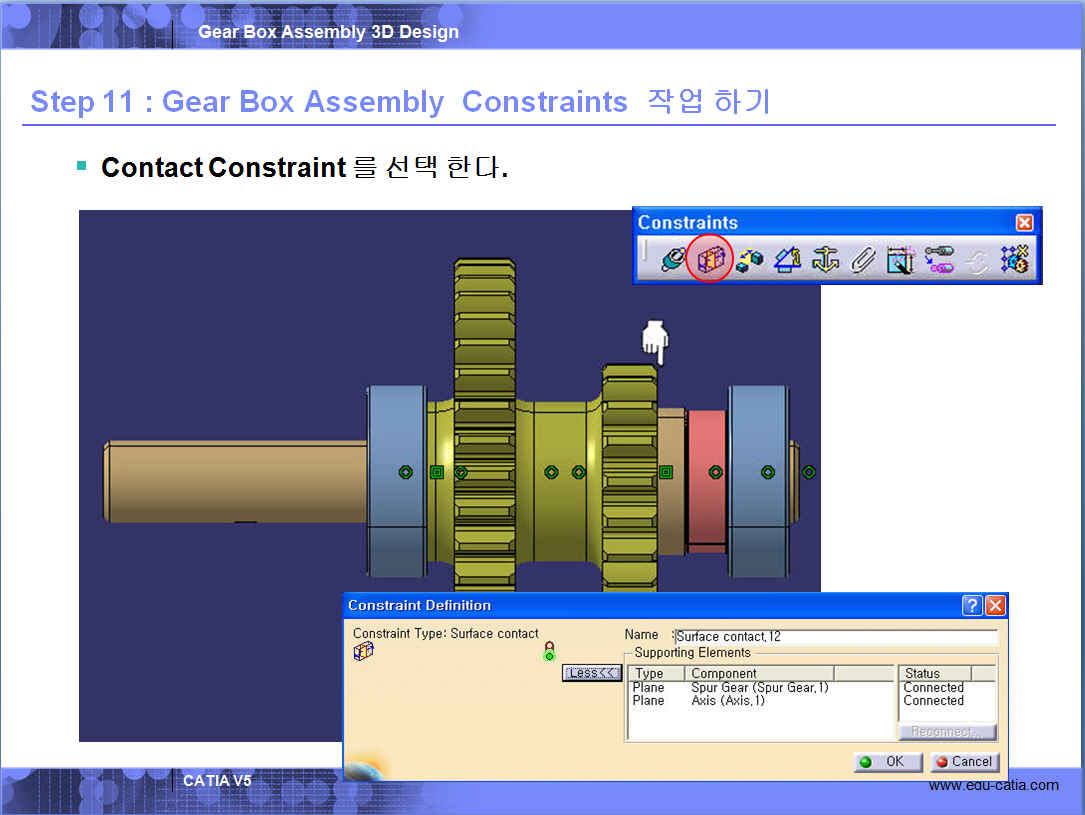Click the Reuse Pattern icon
The height and width of the screenshot is (815, 1085).
[1014, 260]
